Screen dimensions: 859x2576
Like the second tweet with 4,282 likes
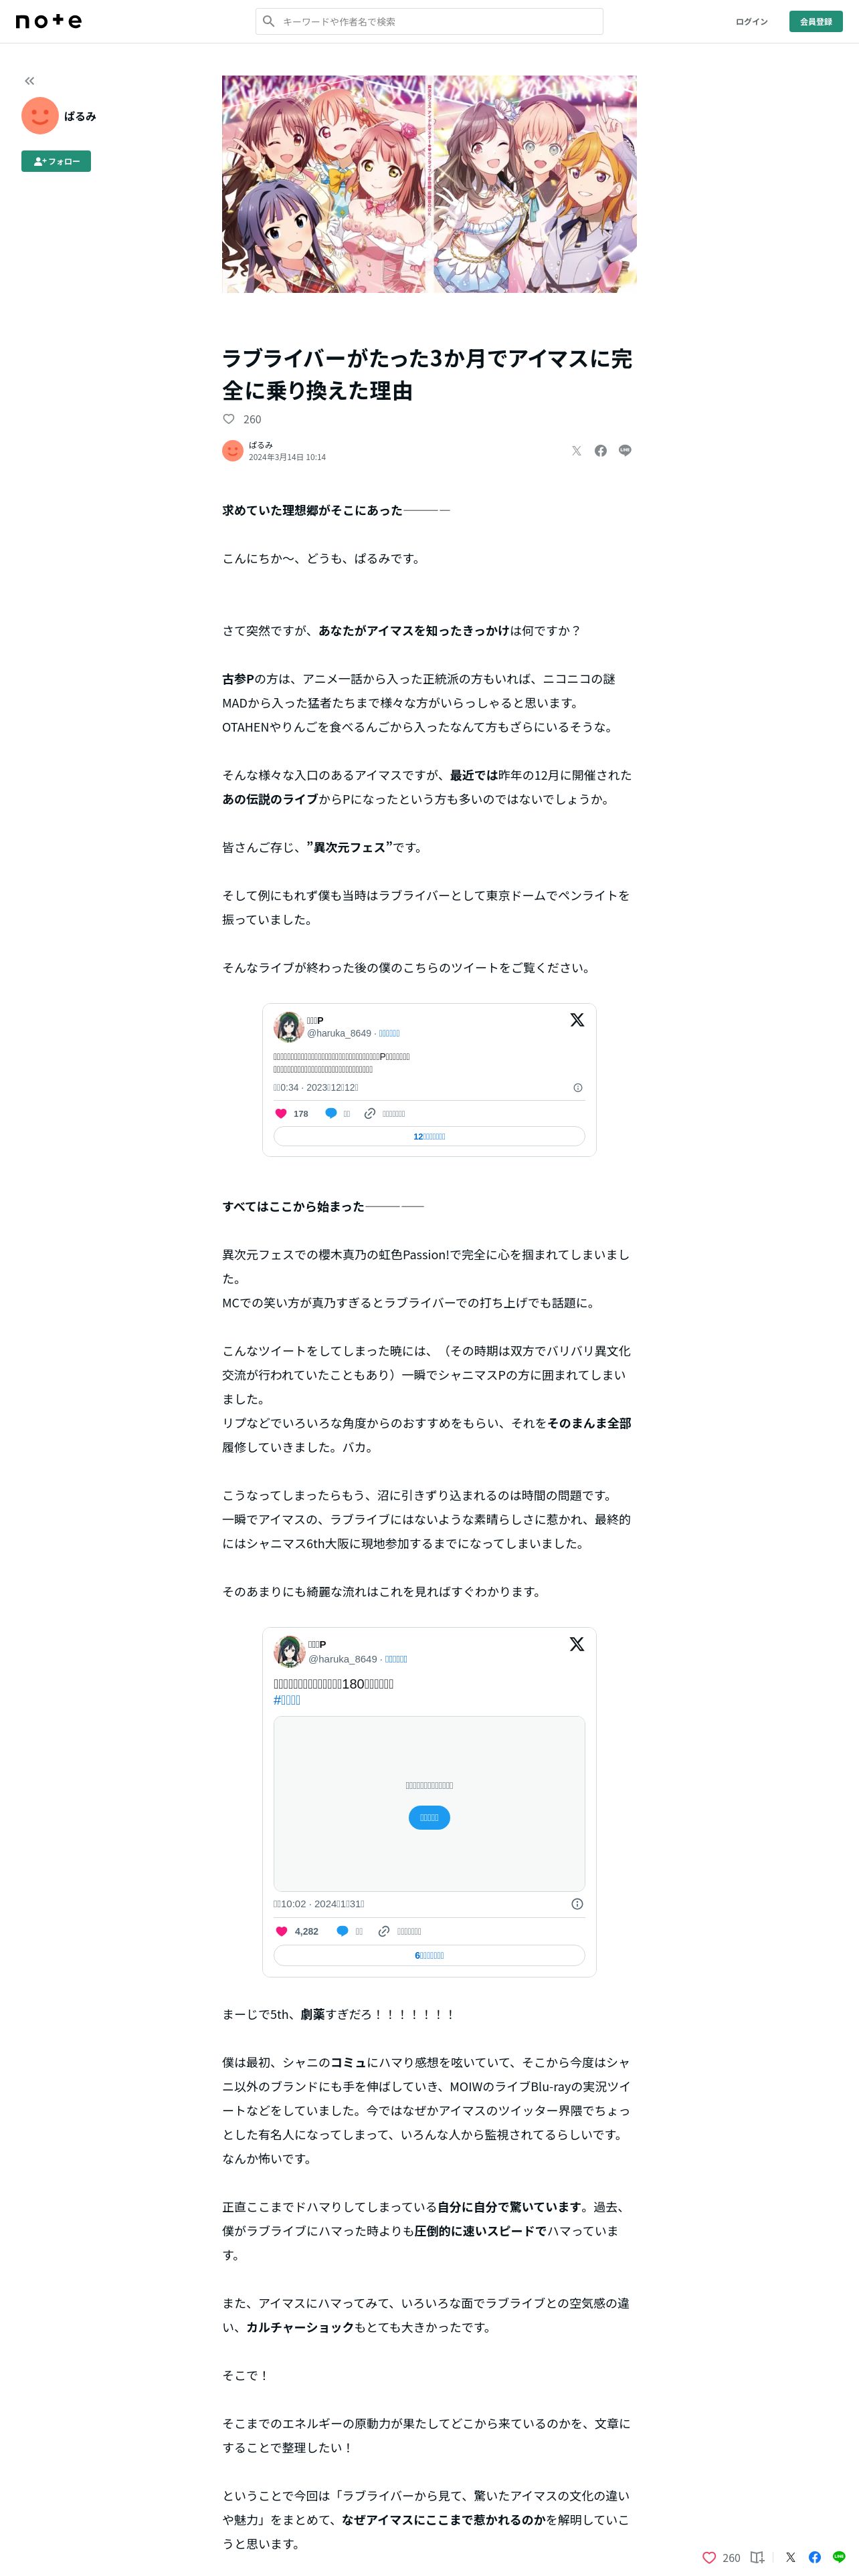click(x=282, y=1931)
